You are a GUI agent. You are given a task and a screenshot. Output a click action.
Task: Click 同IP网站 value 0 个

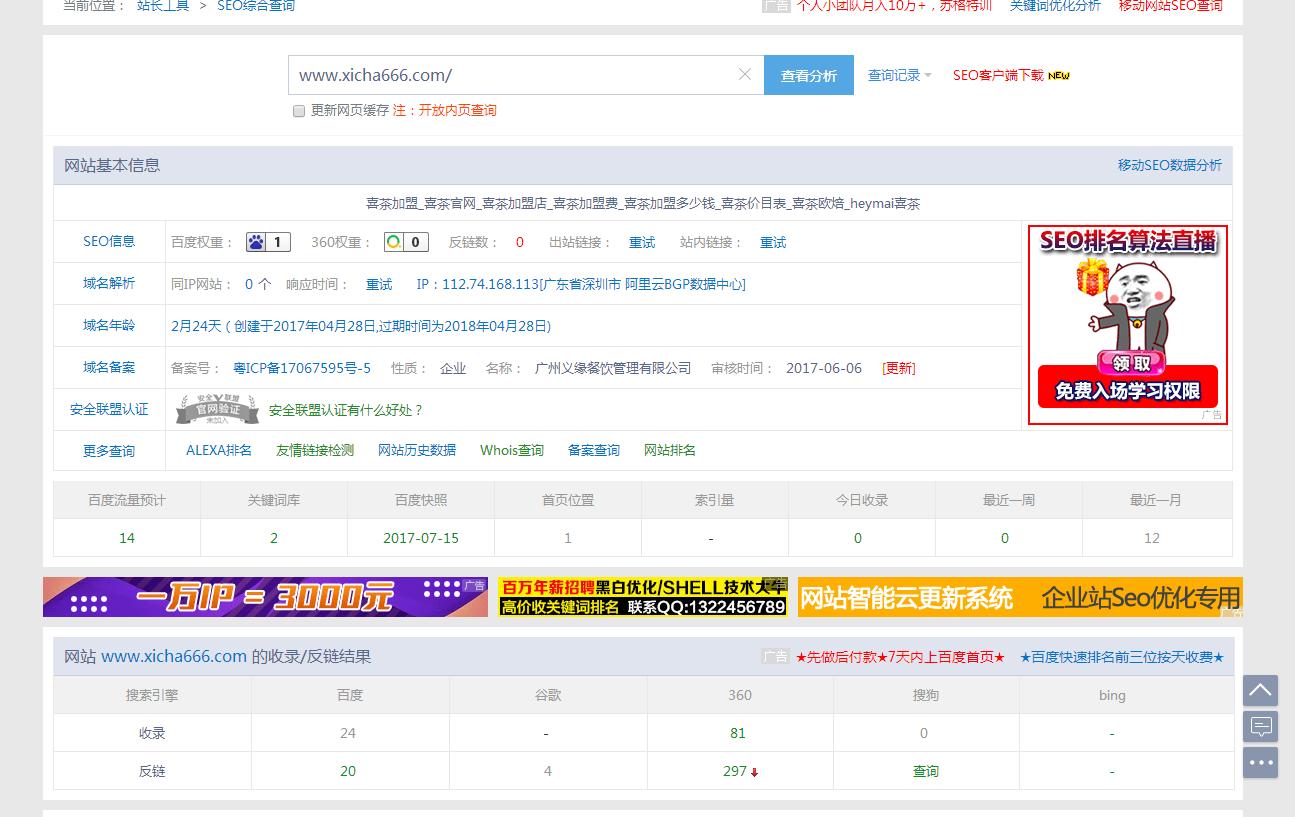pos(258,284)
